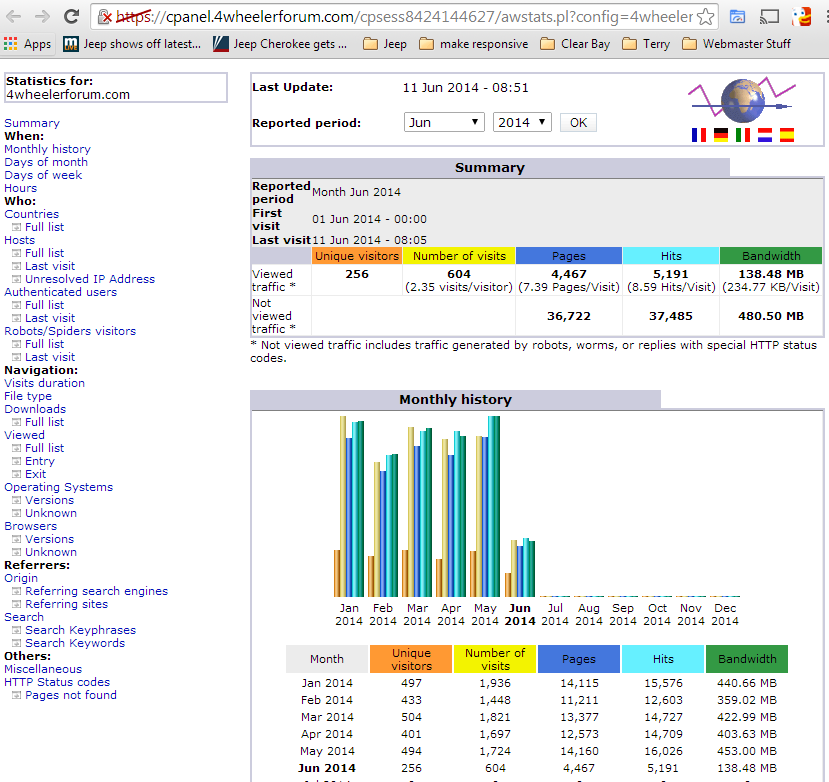The width and height of the screenshot is (829, 782).
Task: Open the Webmaster Stuff bookmarks folder
Action: [736, 44]
